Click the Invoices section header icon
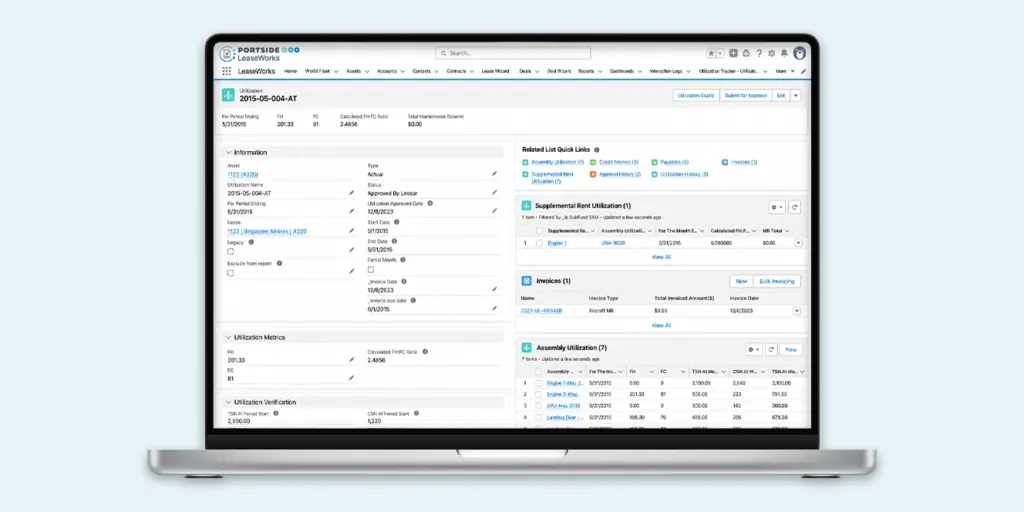 tap(526, 281)
